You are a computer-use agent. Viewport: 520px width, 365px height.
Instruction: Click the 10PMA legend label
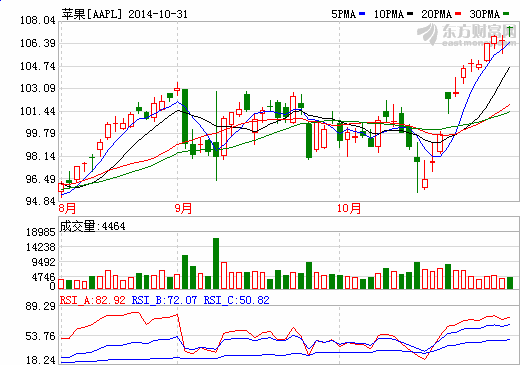(389, 14)
